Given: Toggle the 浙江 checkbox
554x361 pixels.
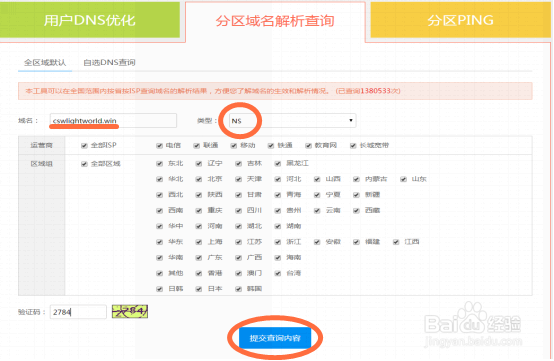Looking at the screenshot, I should 278,242.
